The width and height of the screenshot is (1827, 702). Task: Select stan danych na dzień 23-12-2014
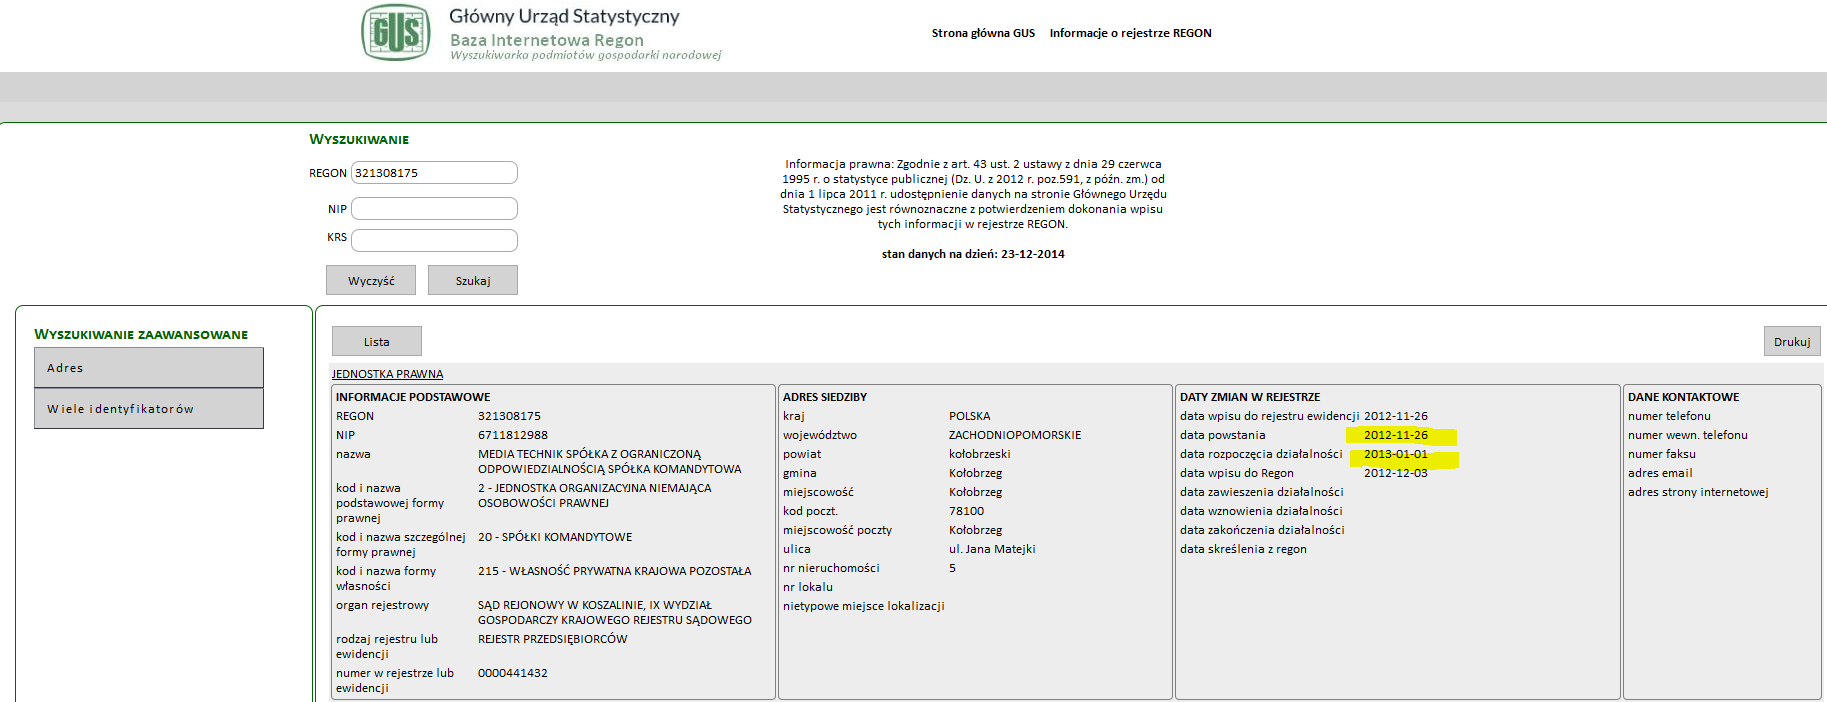pyautogui.click(x=973, y=254)
